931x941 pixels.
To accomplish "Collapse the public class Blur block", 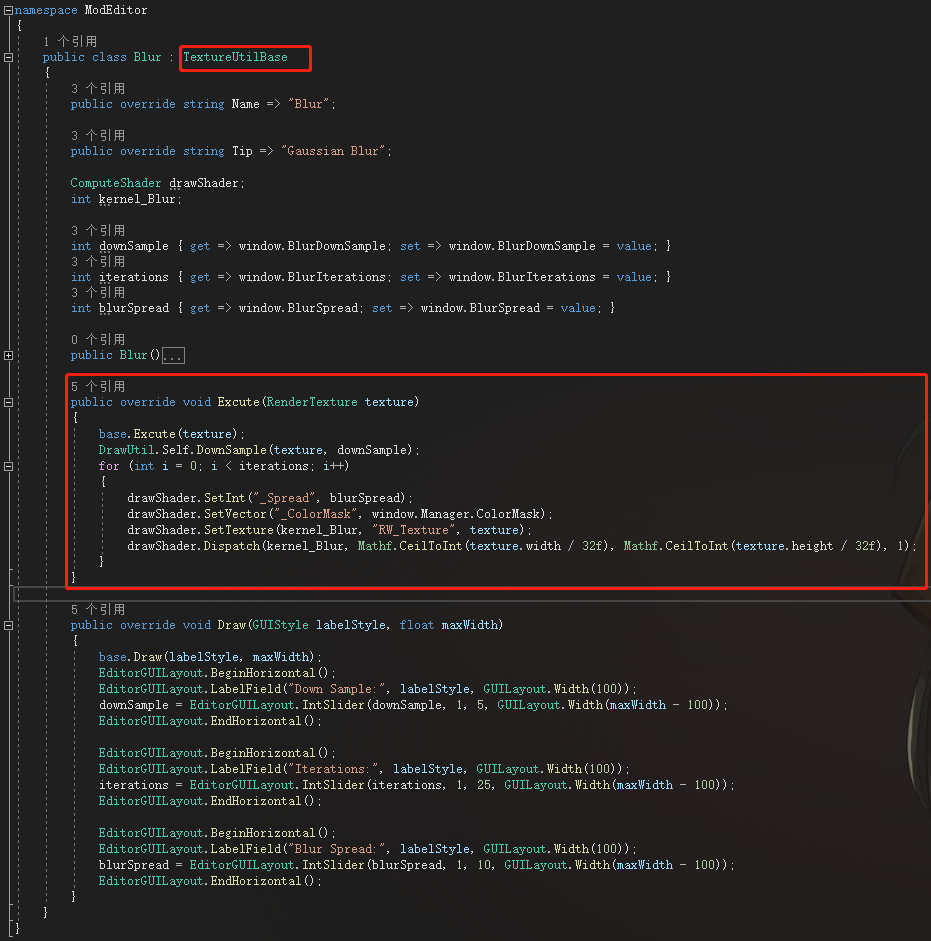I will tap(8, 58).
